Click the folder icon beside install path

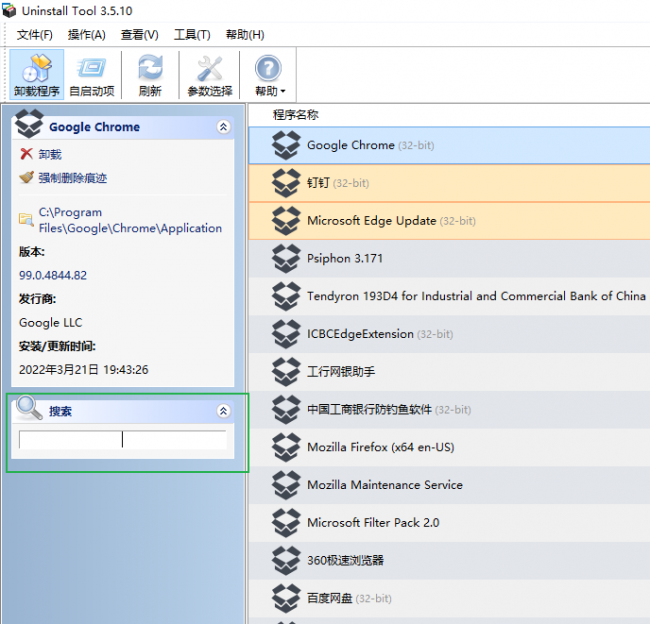pyautogui.click(x=26, y=219)
